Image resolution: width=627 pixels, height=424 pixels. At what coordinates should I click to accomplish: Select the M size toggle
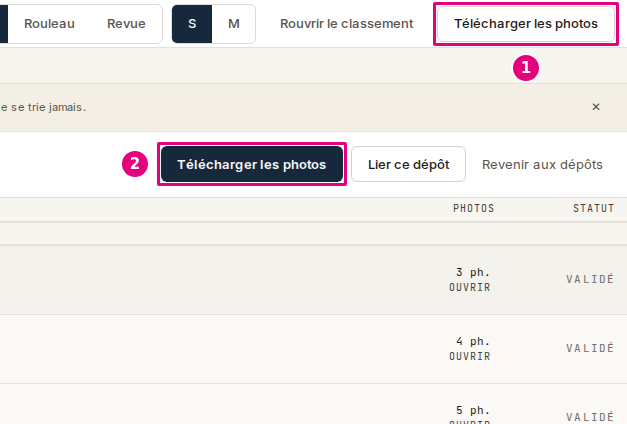click(x=234, y=24)
